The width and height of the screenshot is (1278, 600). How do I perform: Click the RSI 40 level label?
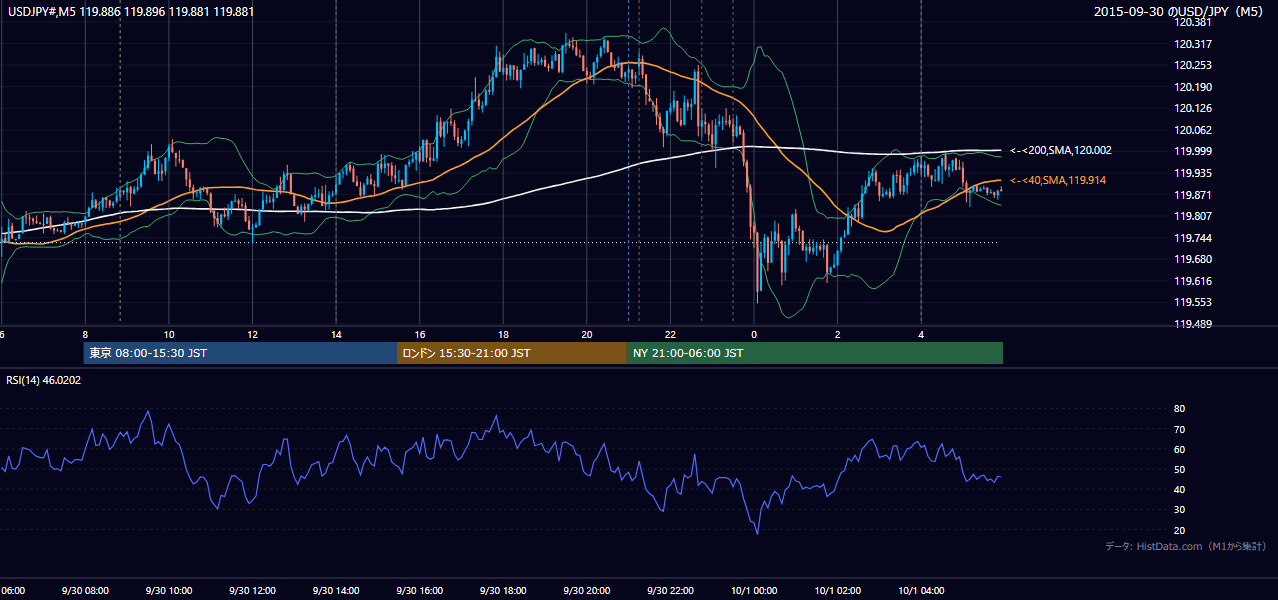tap(1179, 489)
